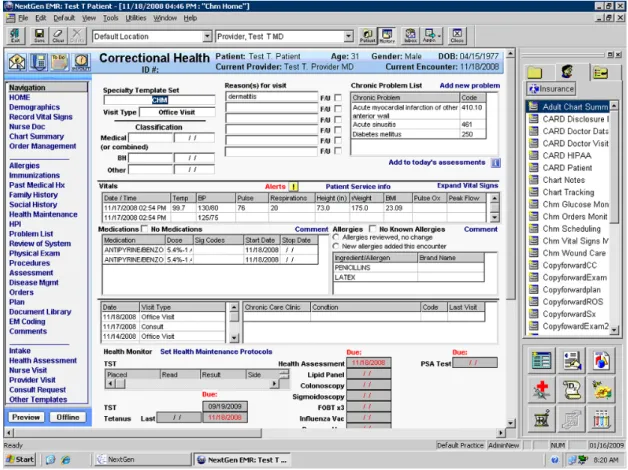Open the Appointments toolbar dropdown arrow

(x=440, y=36)
